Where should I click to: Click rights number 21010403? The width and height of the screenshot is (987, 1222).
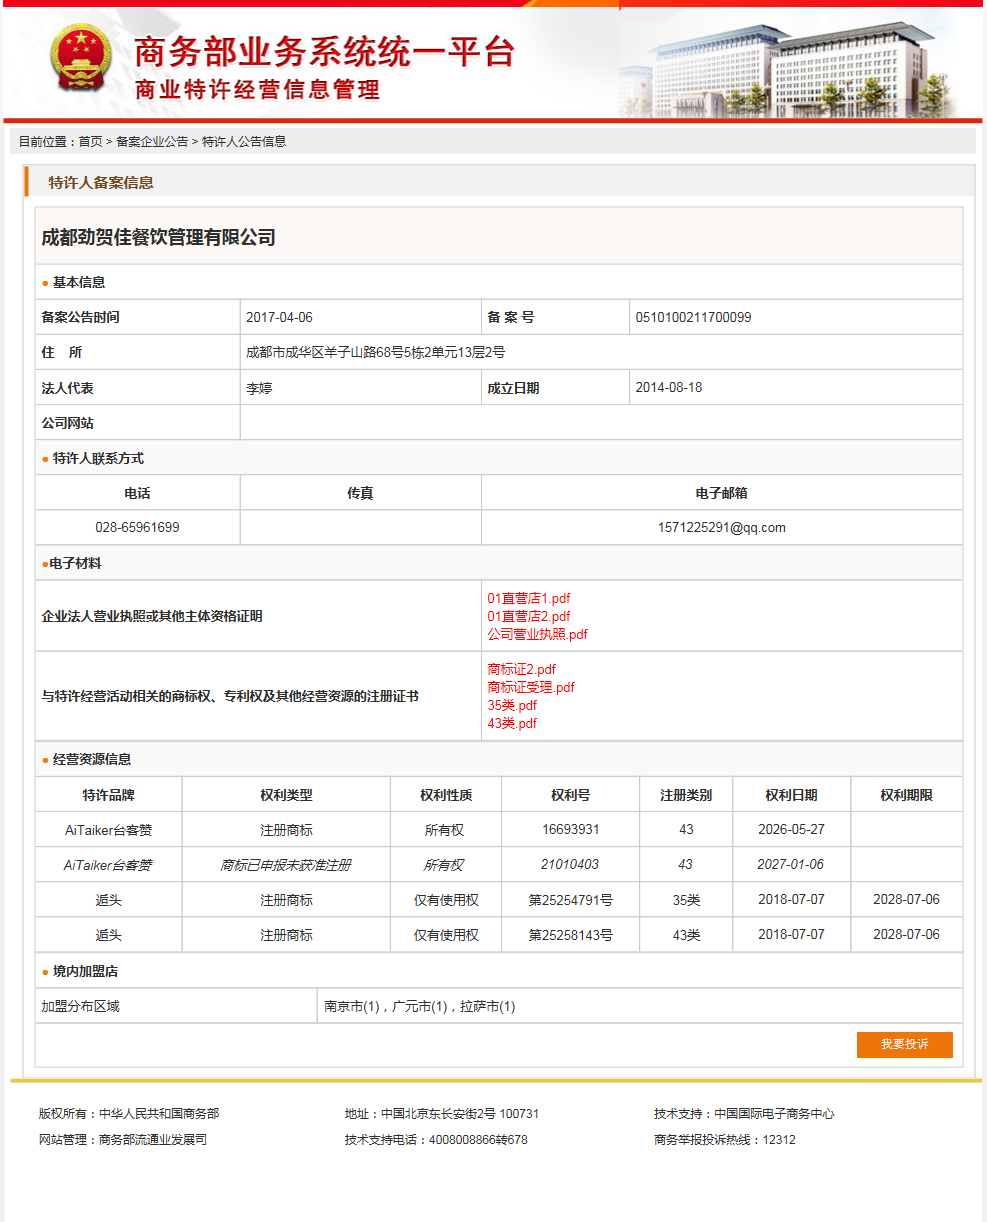click(x=570, y=864)
